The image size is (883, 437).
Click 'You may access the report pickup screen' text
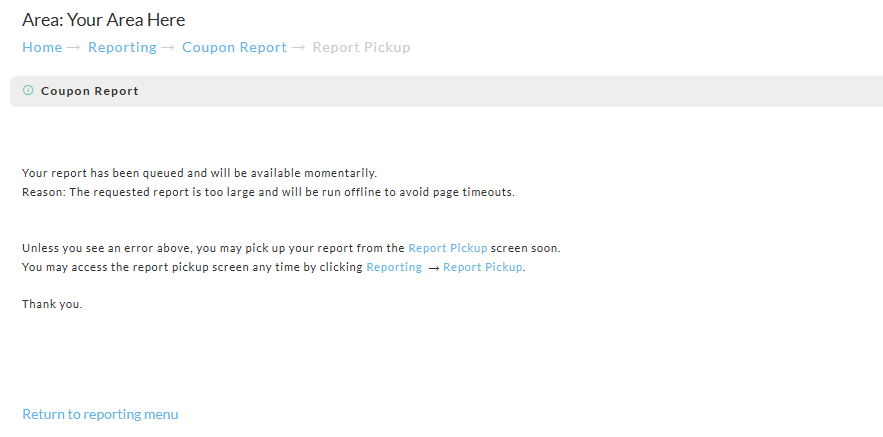[x=193, y=267]
